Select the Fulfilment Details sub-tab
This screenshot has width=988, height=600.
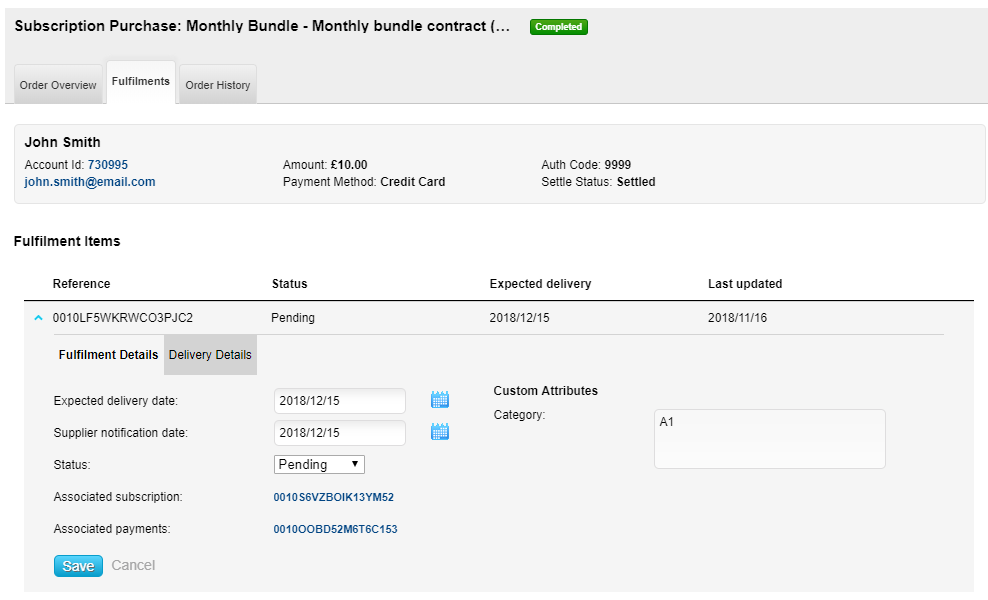click(x=108, y=355)
